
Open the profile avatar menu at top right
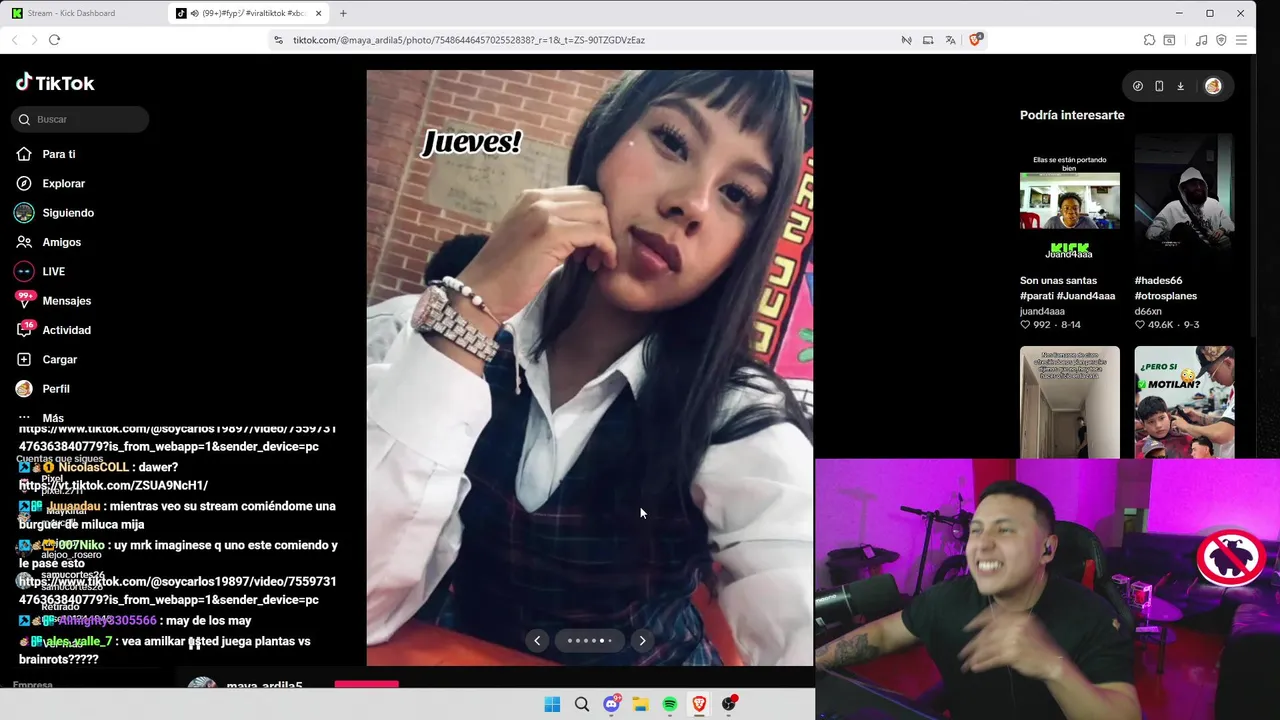[1213, 86]
